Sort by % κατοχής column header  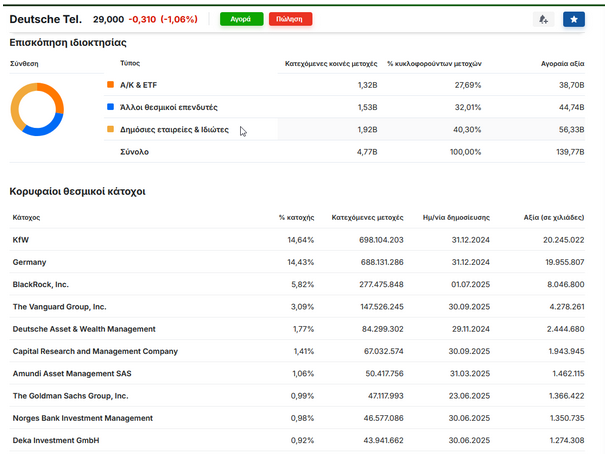[x=296, y=216]
